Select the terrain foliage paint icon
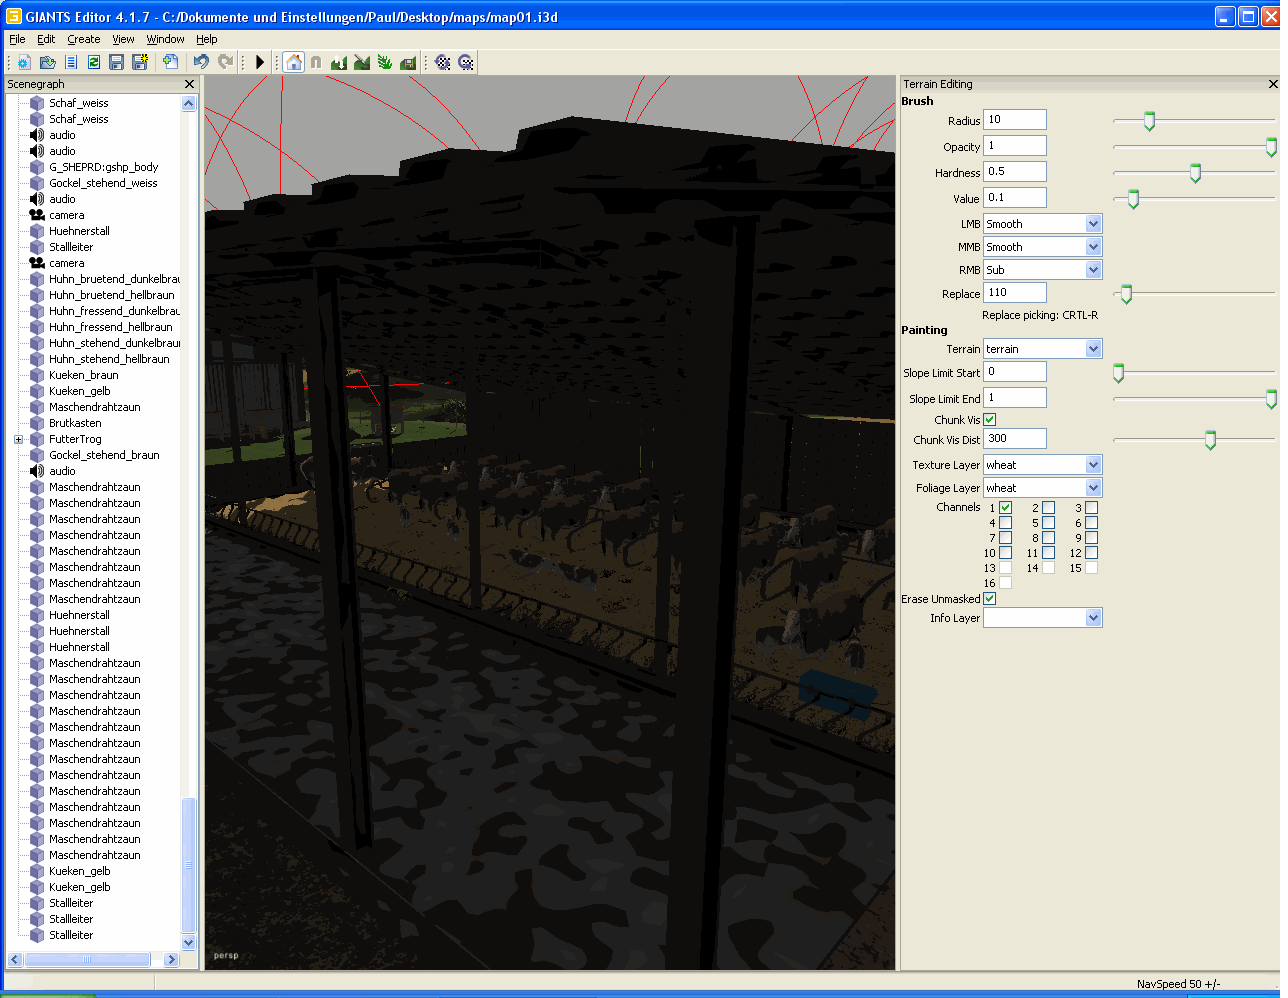1288x998 pixels. coord(384,62)
